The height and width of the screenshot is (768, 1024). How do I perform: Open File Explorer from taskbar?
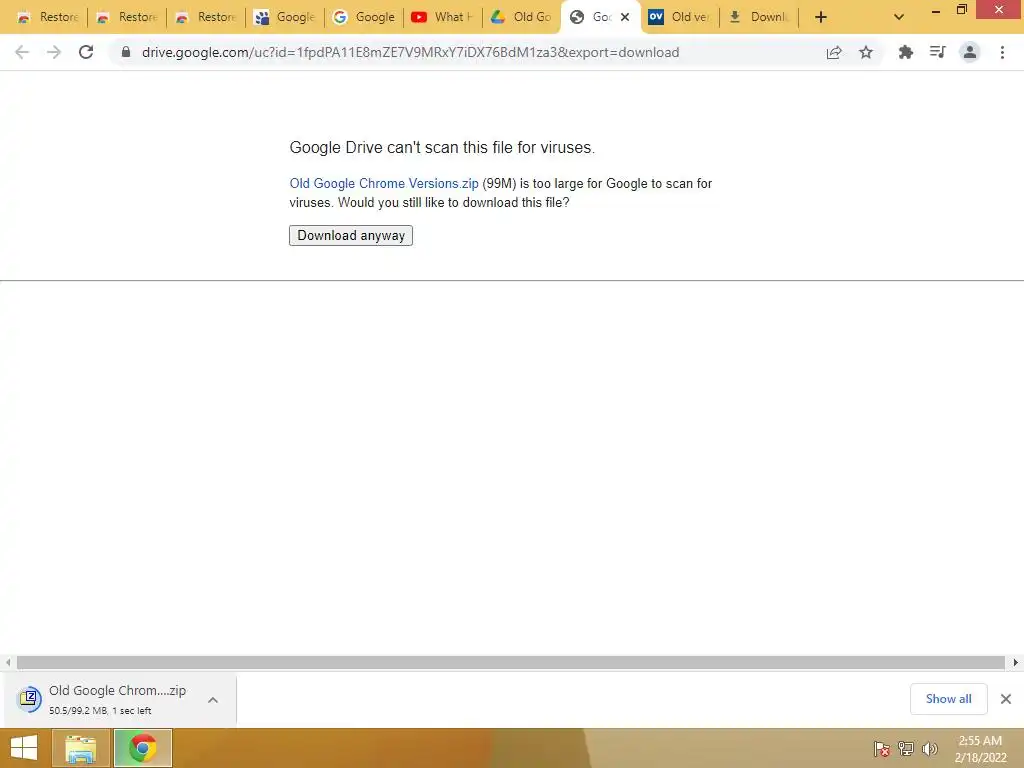[x=80, y=748]
